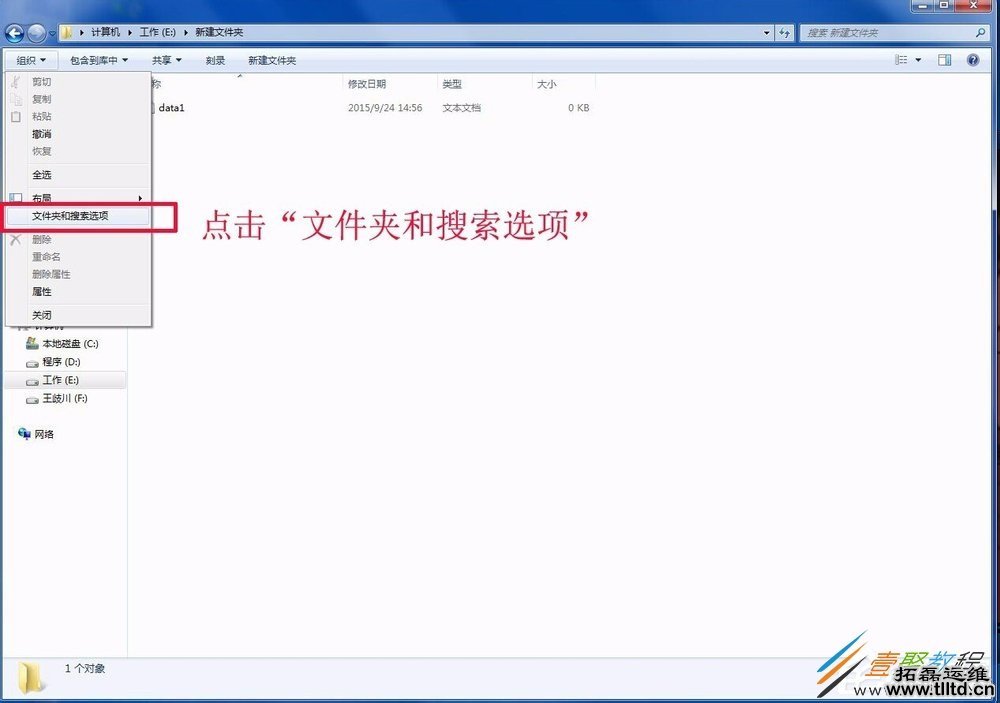Click the 刻录 toolbar button
Image resolution: width=1000 pixels, height=703 pixels.
[214, 59]
